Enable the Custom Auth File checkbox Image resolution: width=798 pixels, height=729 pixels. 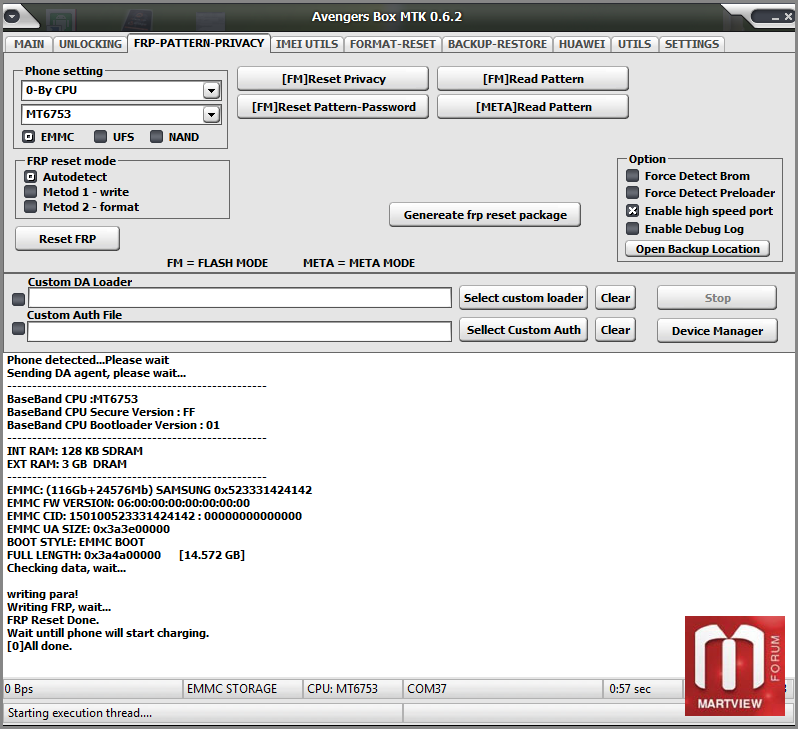[18, 329]
